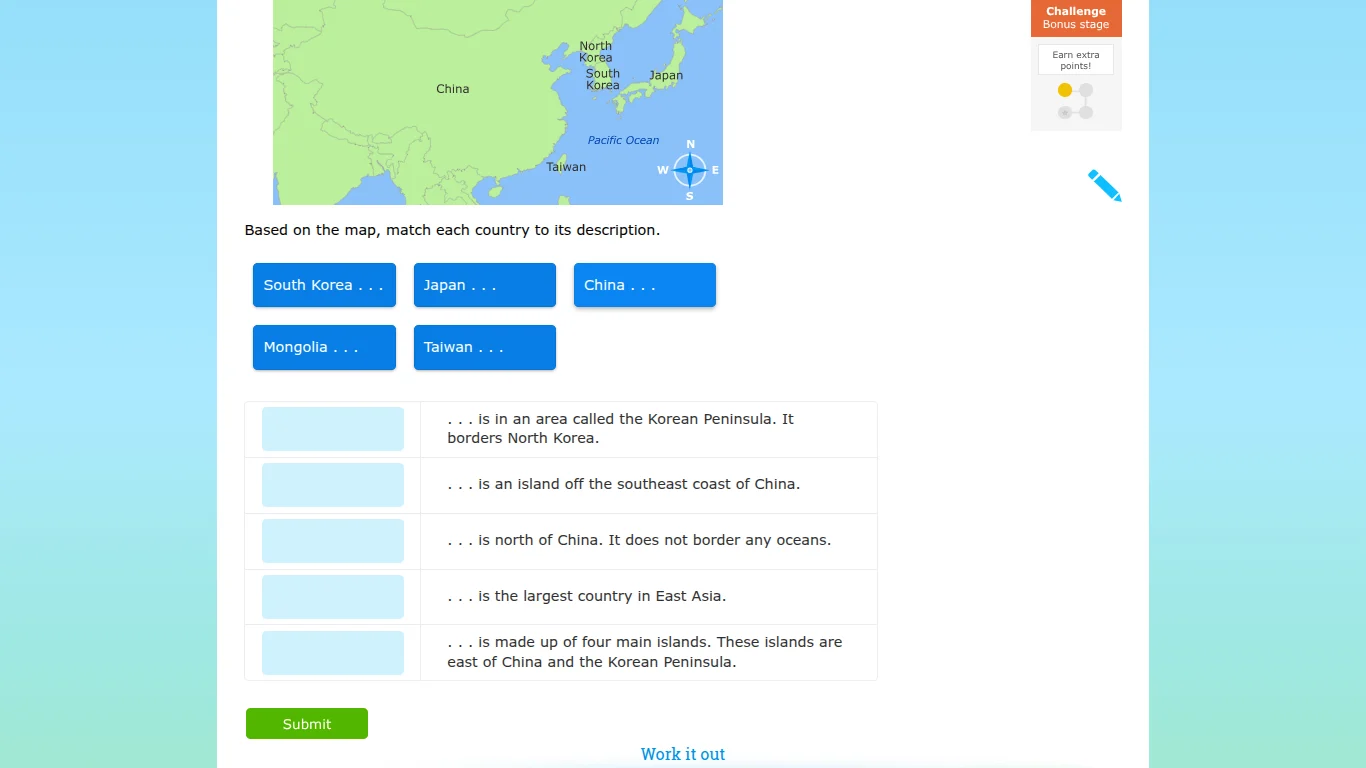Screen dimensions: 1366x768
Task: Select the Mongolia answer tile
Action: [x=324, y=347]
